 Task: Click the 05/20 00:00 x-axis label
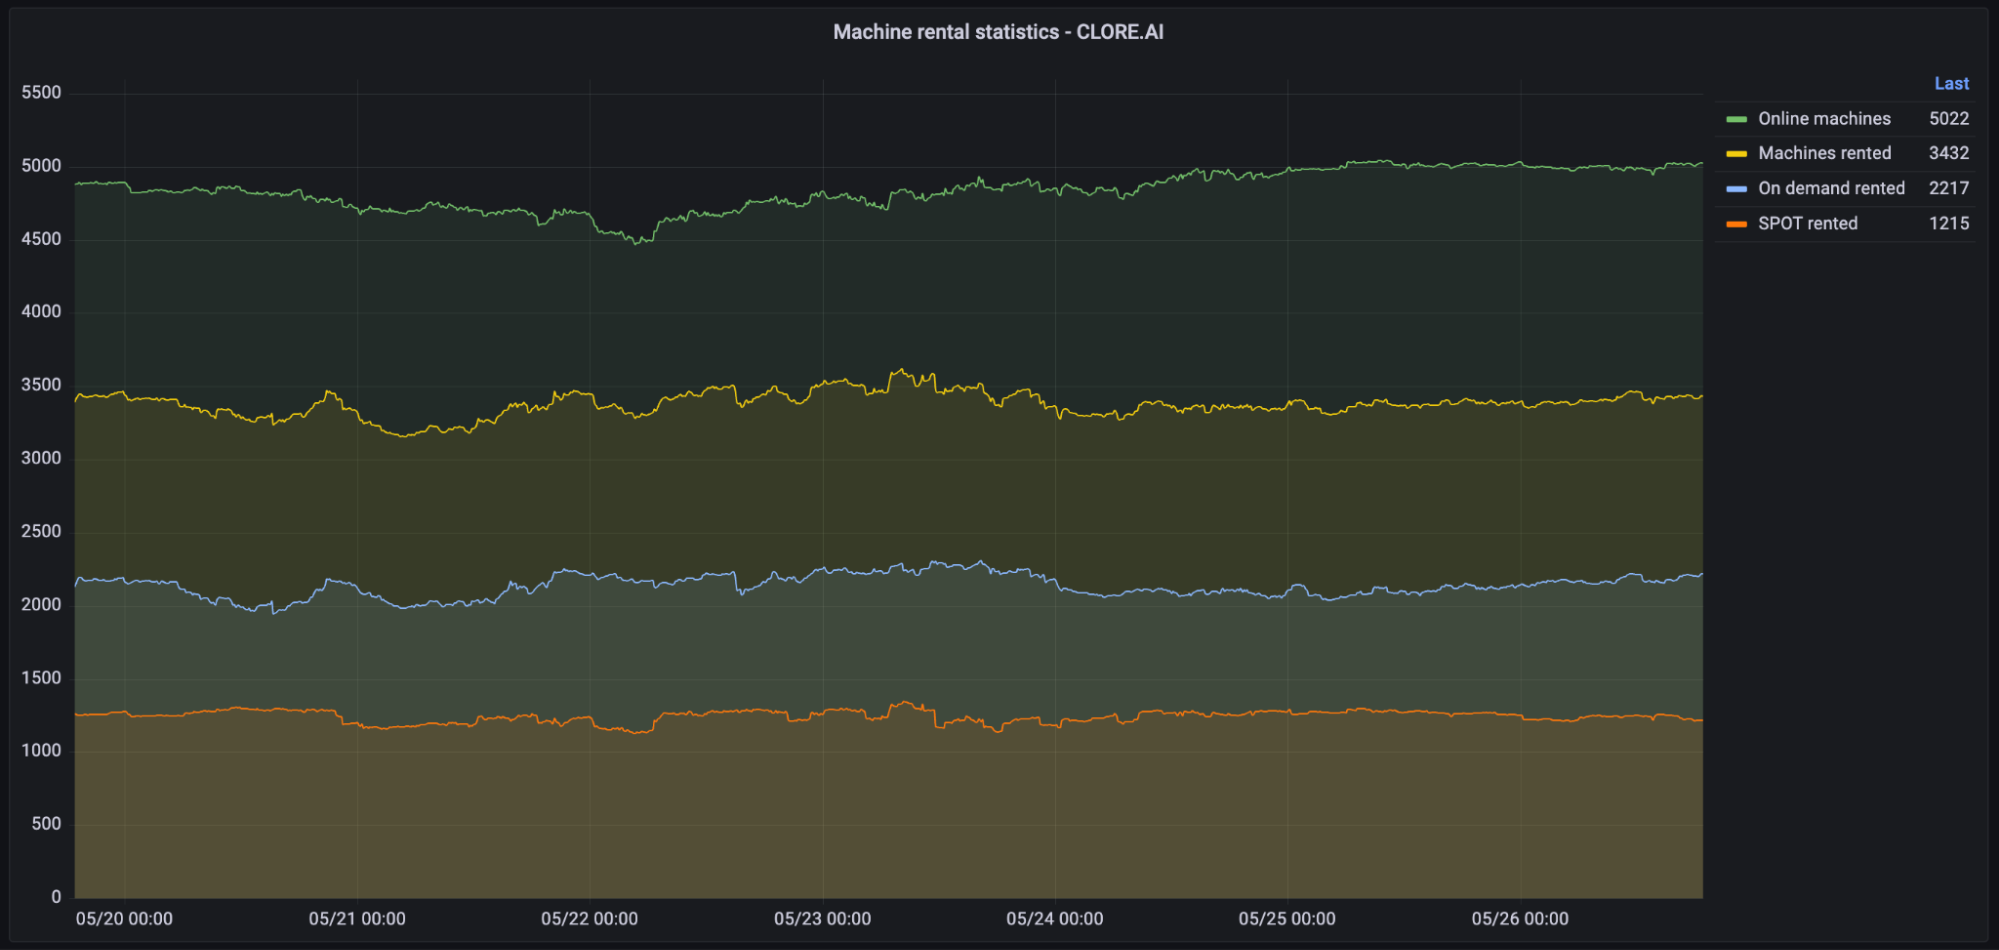[124, 918]
